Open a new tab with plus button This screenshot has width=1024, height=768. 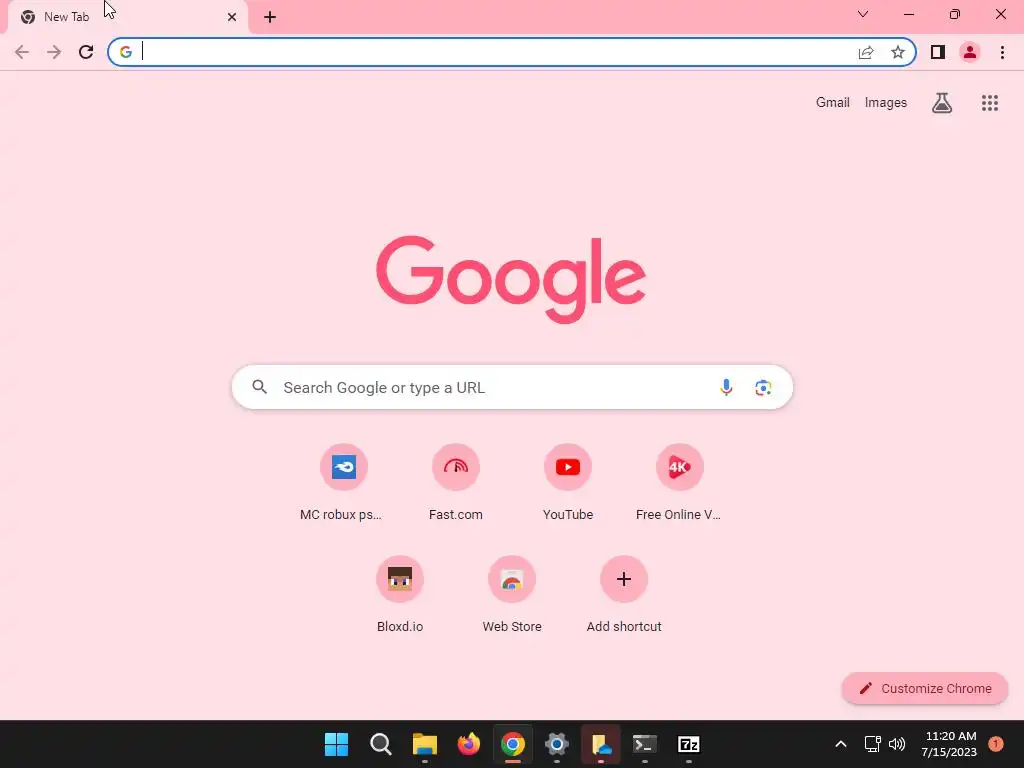270,17
